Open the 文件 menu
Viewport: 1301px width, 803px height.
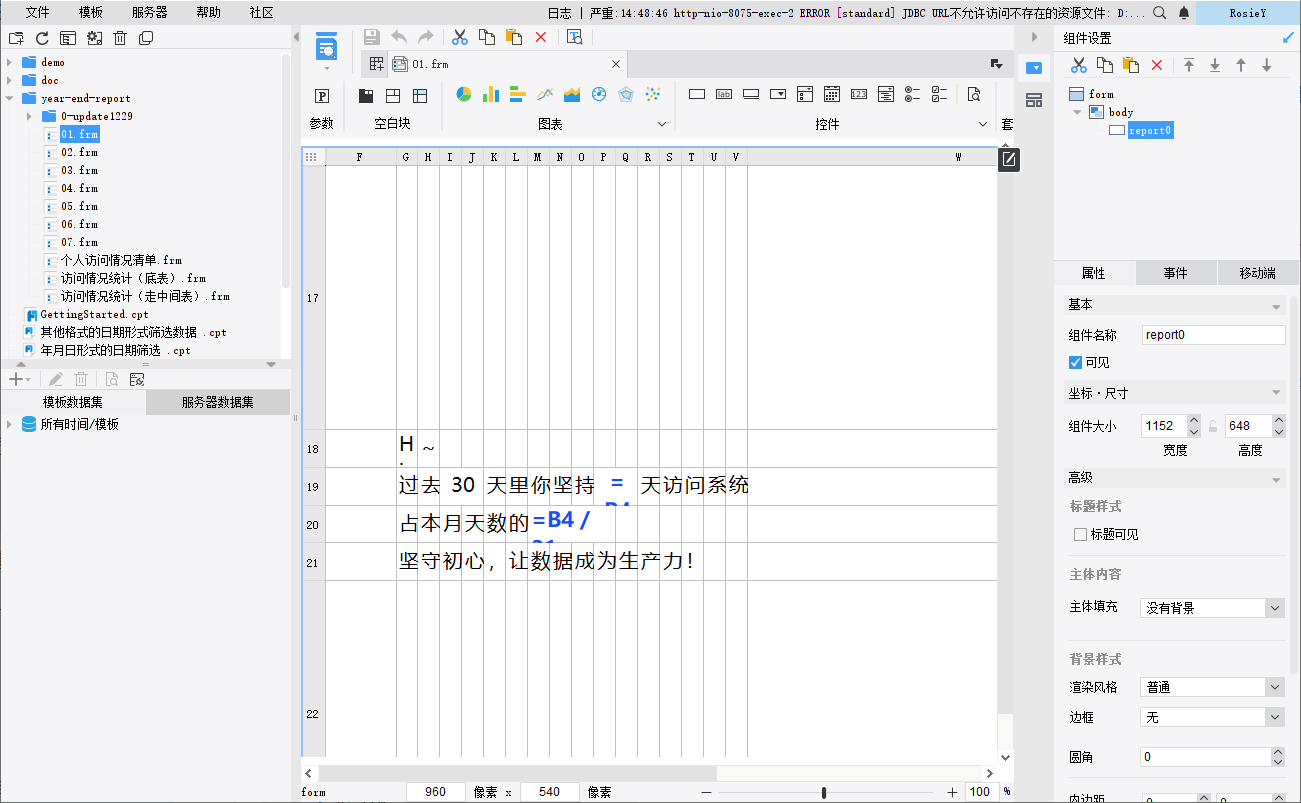[x=37, y=12]
